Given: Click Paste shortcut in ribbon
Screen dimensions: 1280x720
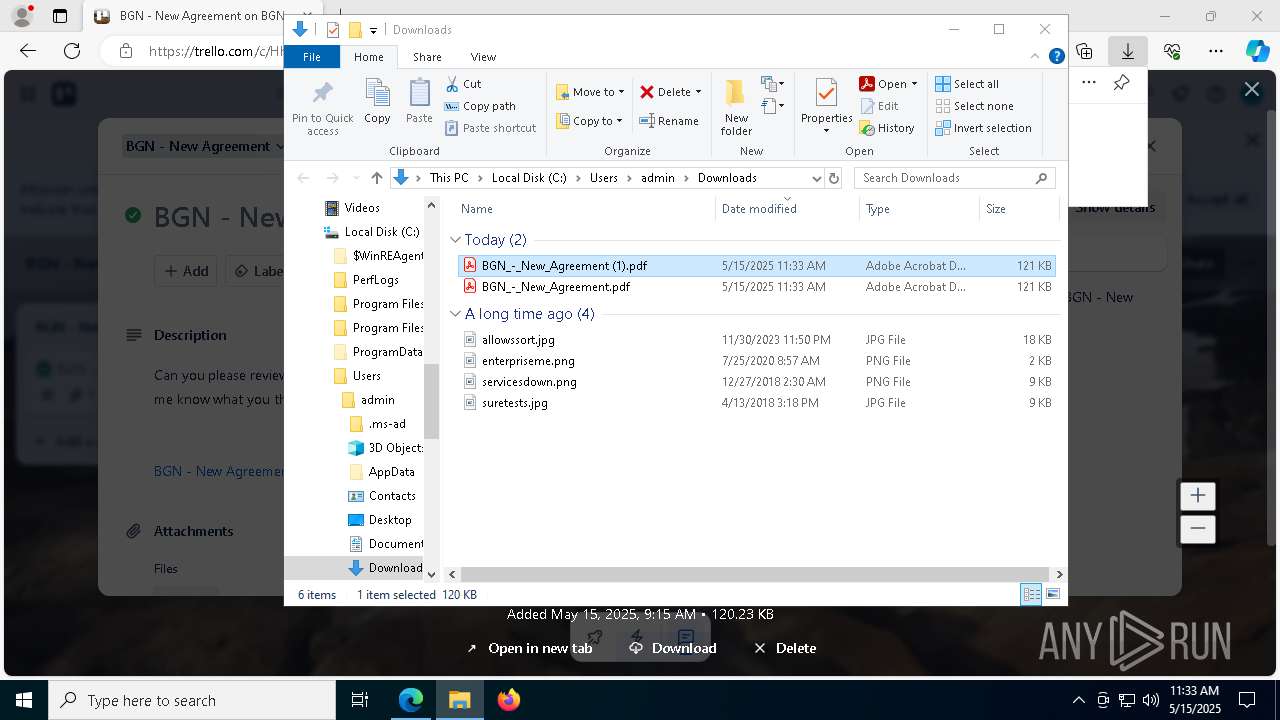Looking at the screenshot, I should pos(490,128).
